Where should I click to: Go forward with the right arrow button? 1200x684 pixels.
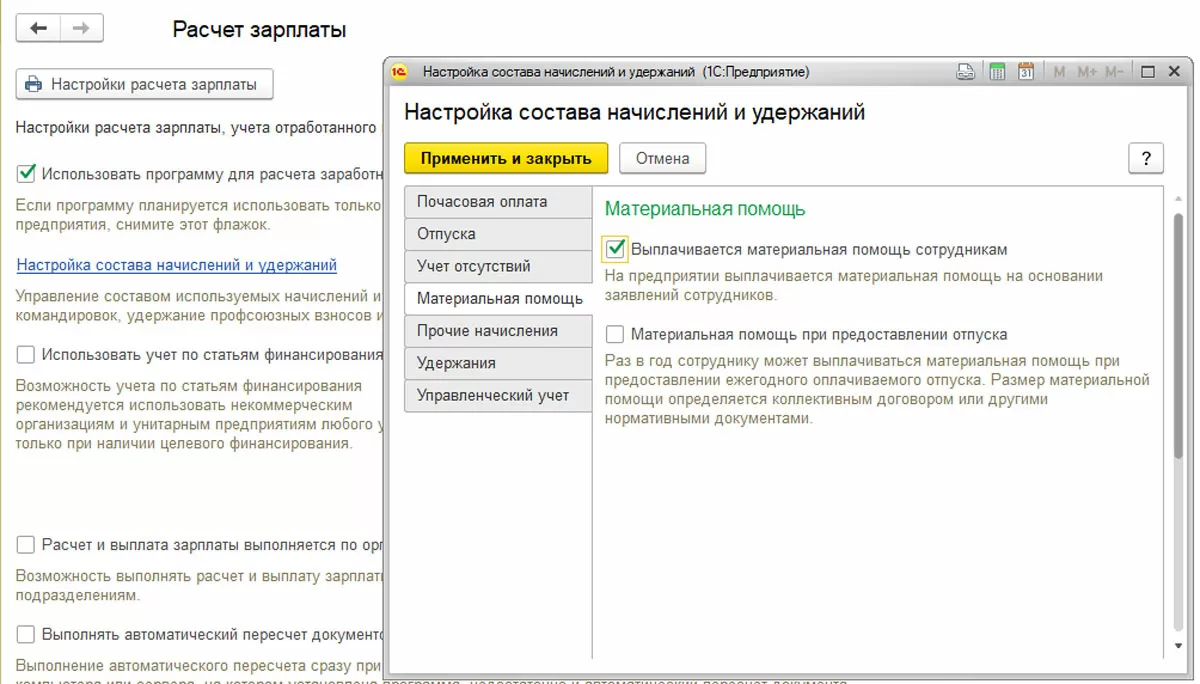82,28
